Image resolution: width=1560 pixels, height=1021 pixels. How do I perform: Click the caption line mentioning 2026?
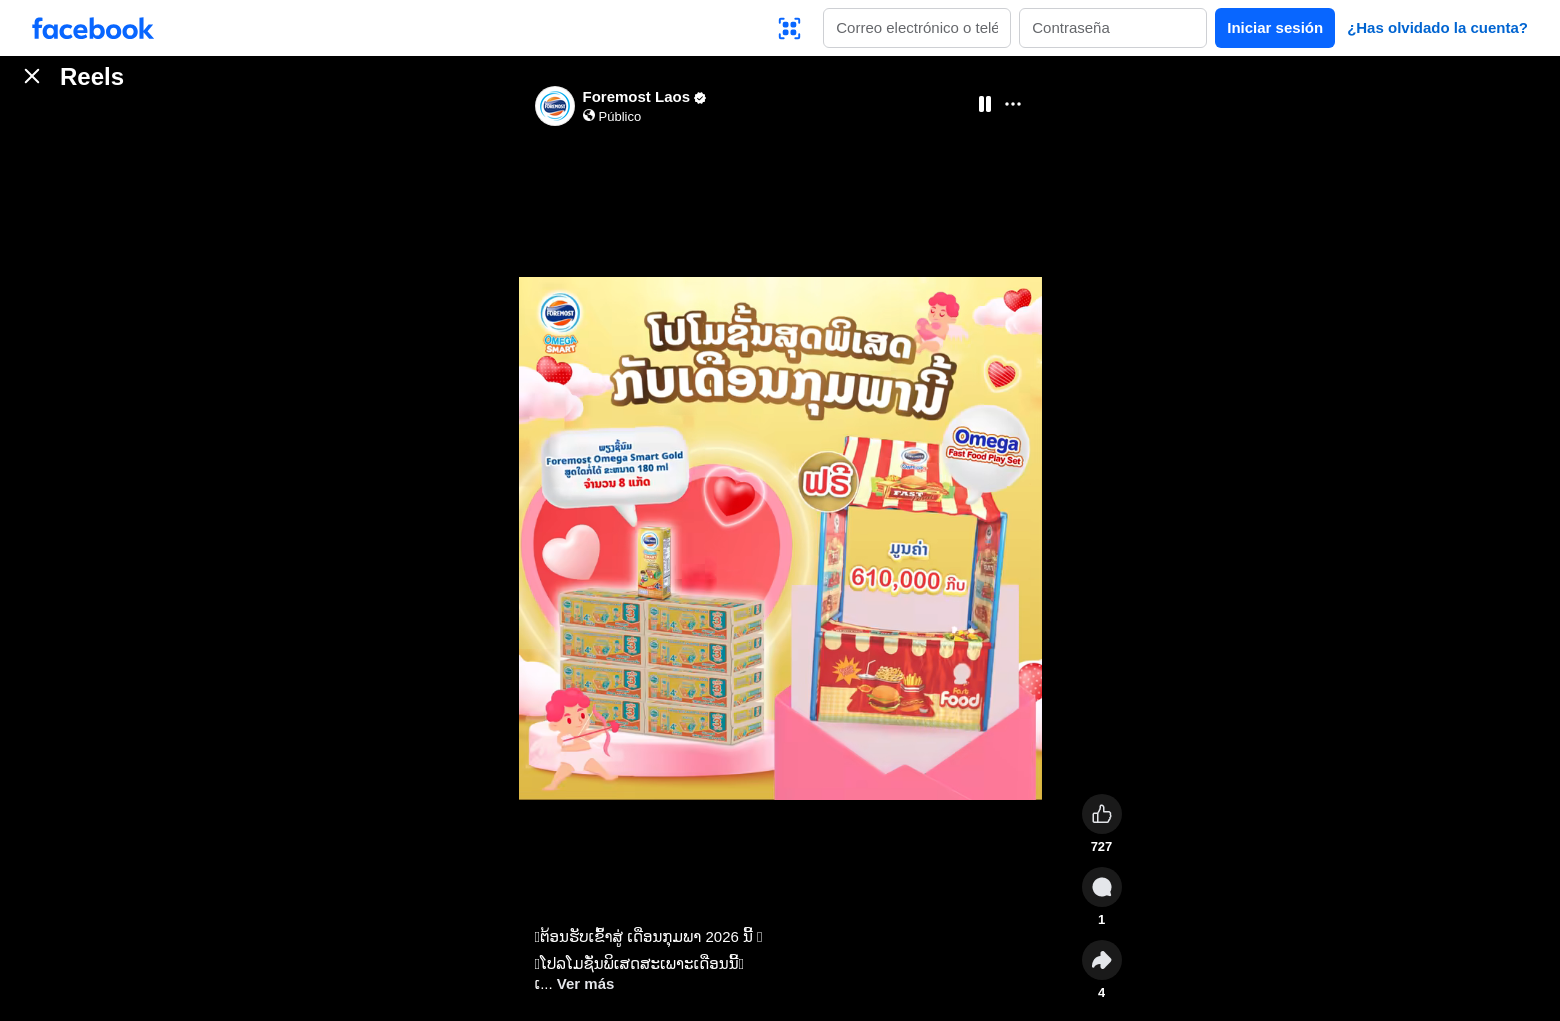pyautogui.click(x=649, y=937)
